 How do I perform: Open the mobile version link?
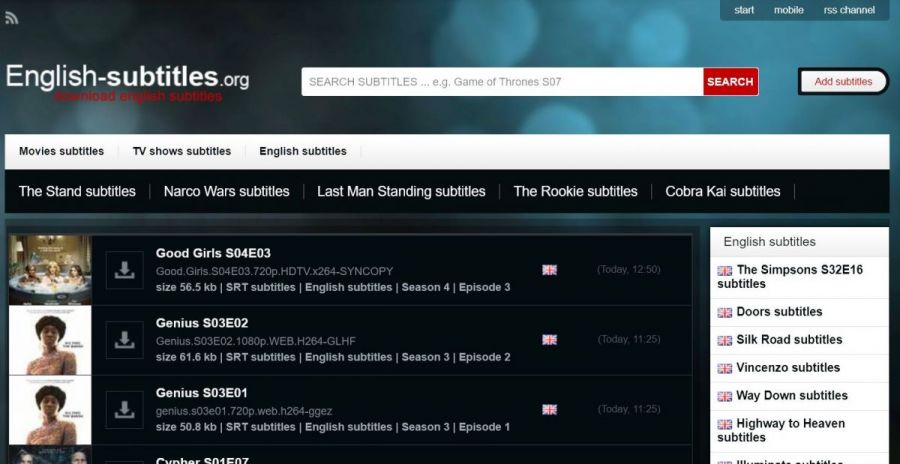[789, 10]
